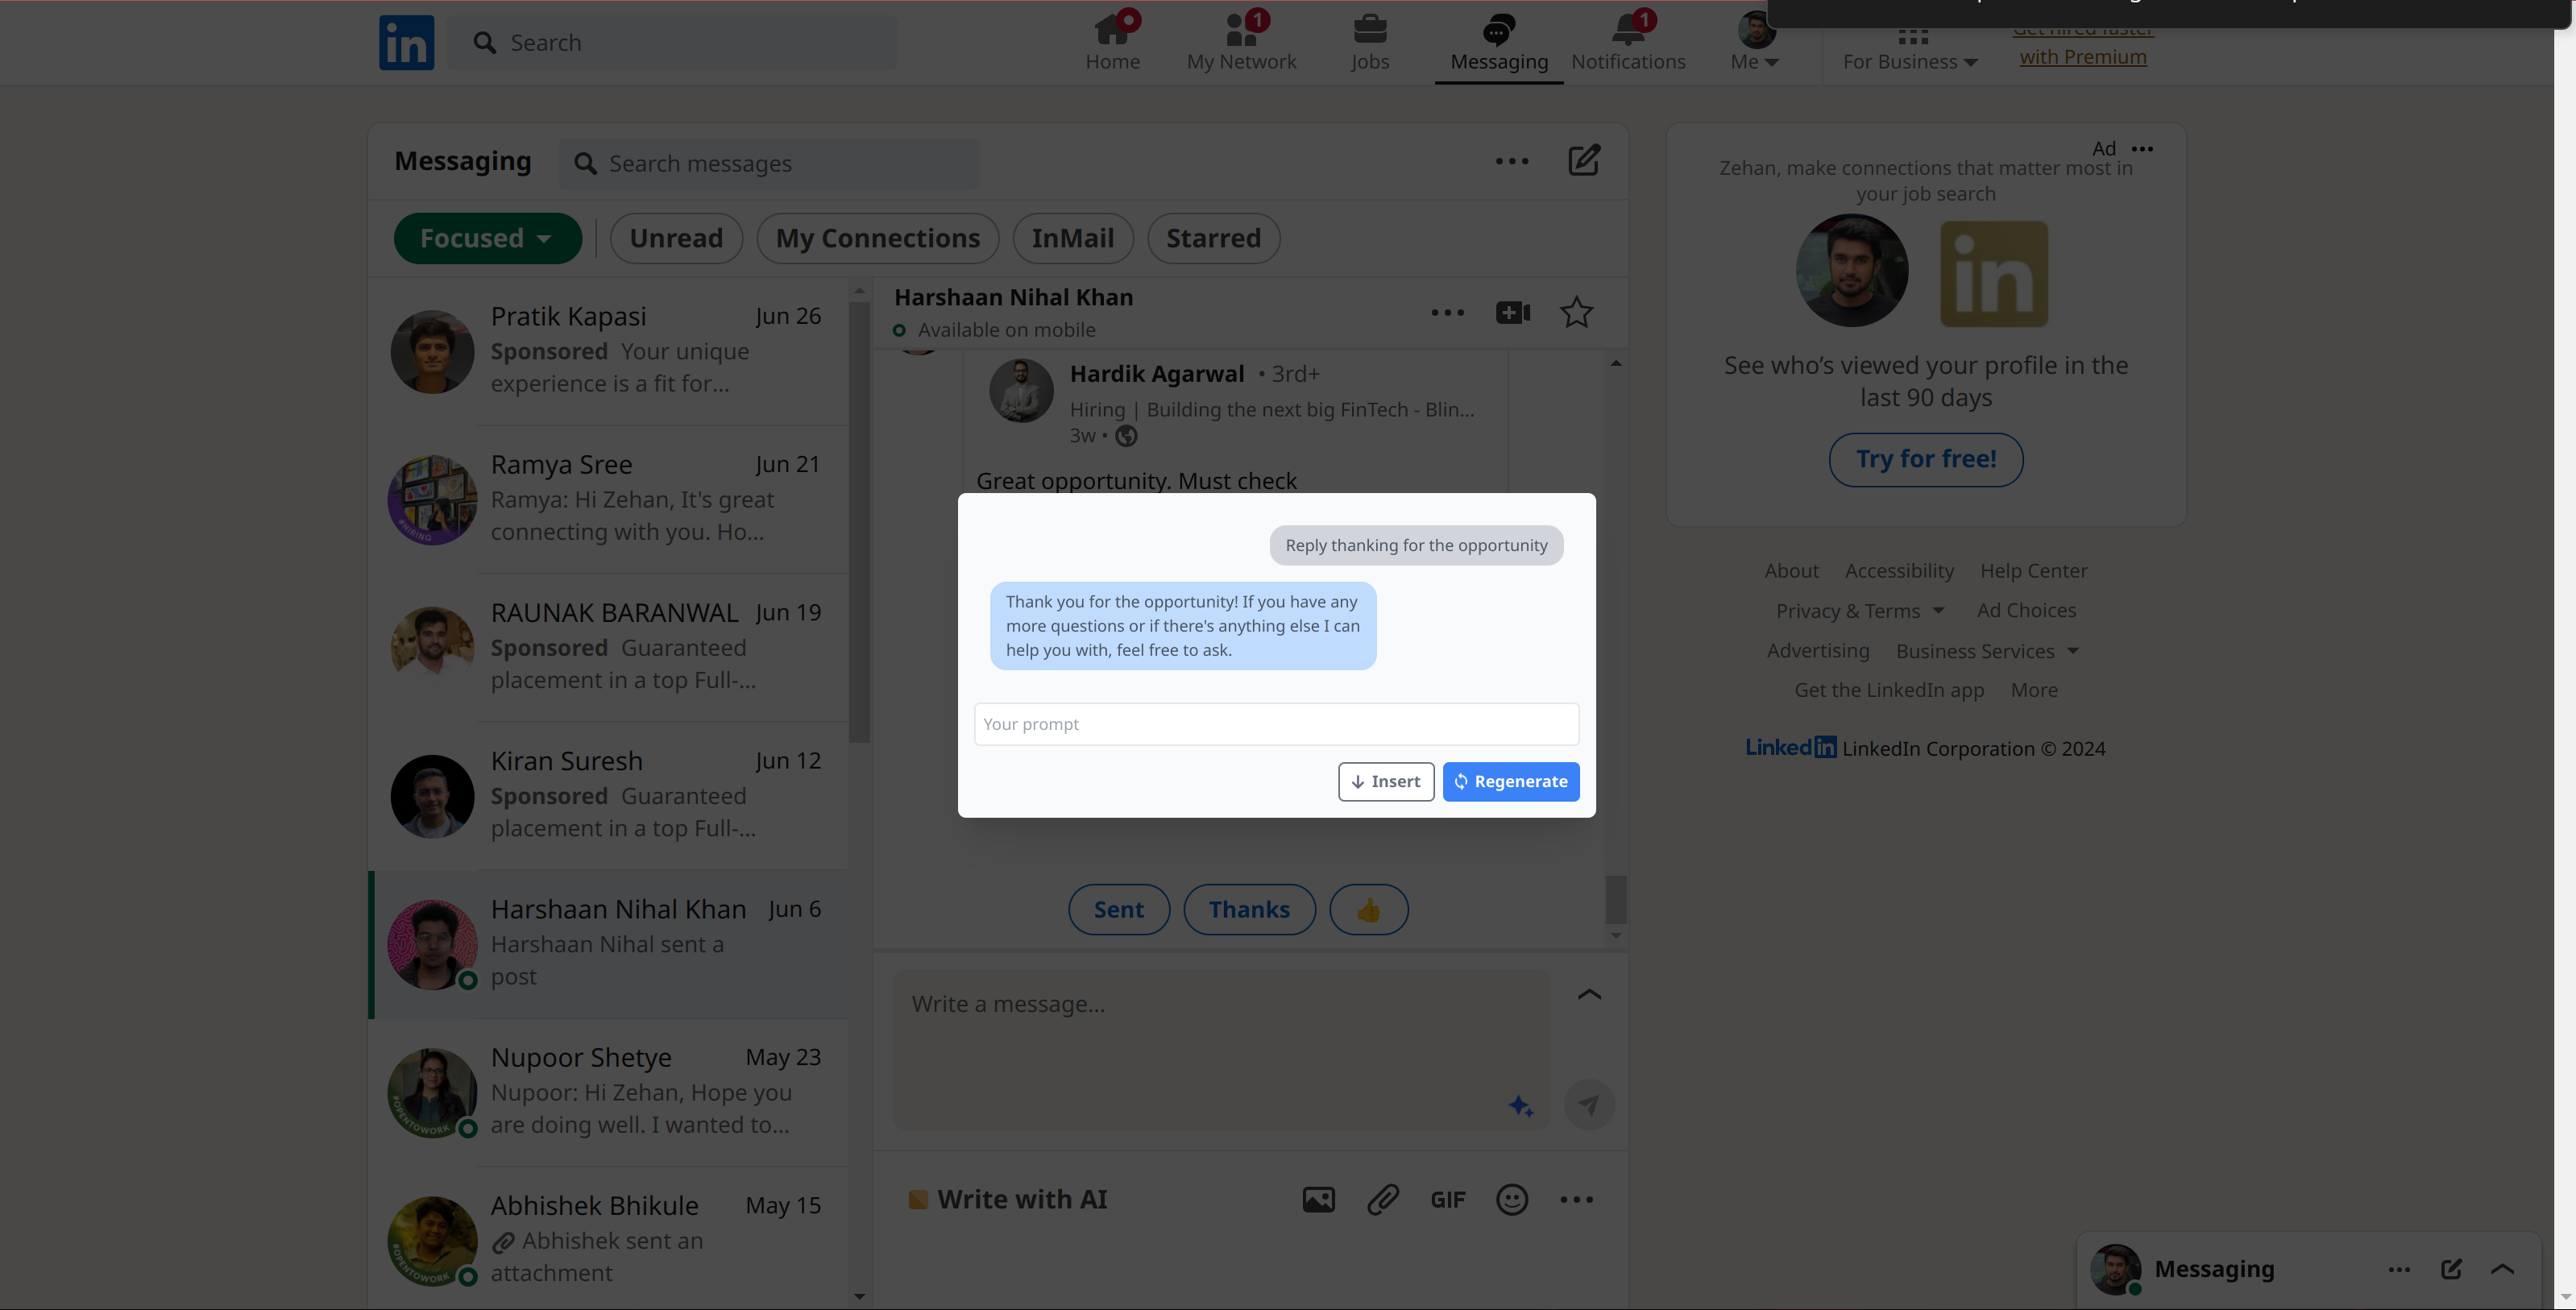This screenshot has height=1310, width=2576.
Task: Click the Regenerate button
Action: point(1510,781)
